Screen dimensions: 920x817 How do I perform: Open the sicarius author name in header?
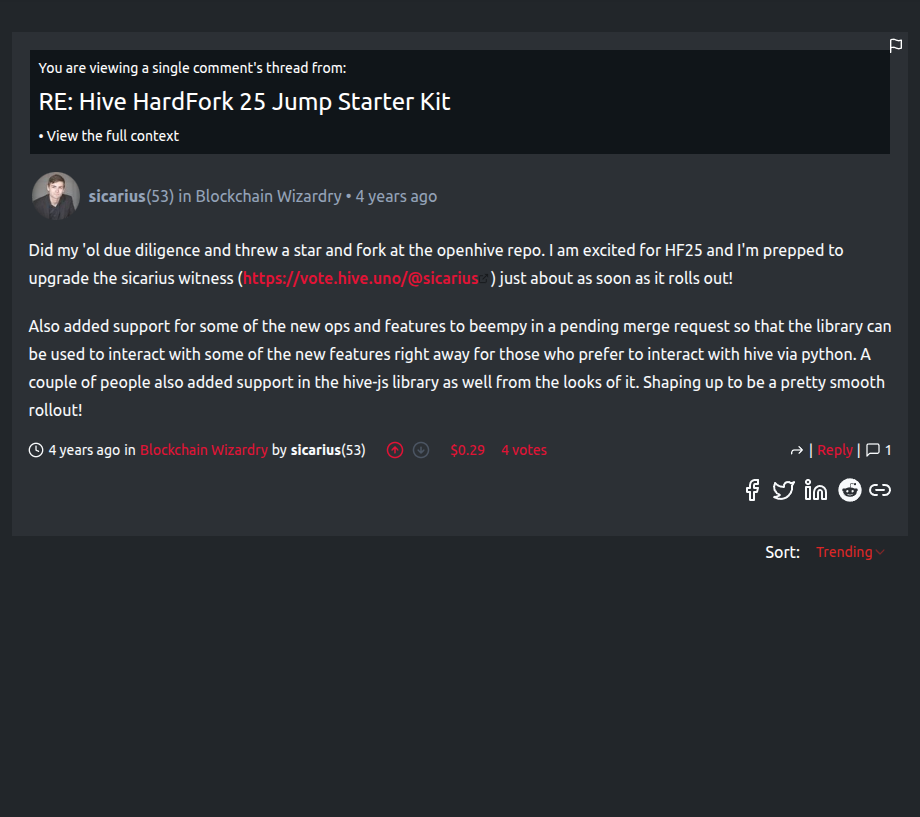(x=117, y=196)
